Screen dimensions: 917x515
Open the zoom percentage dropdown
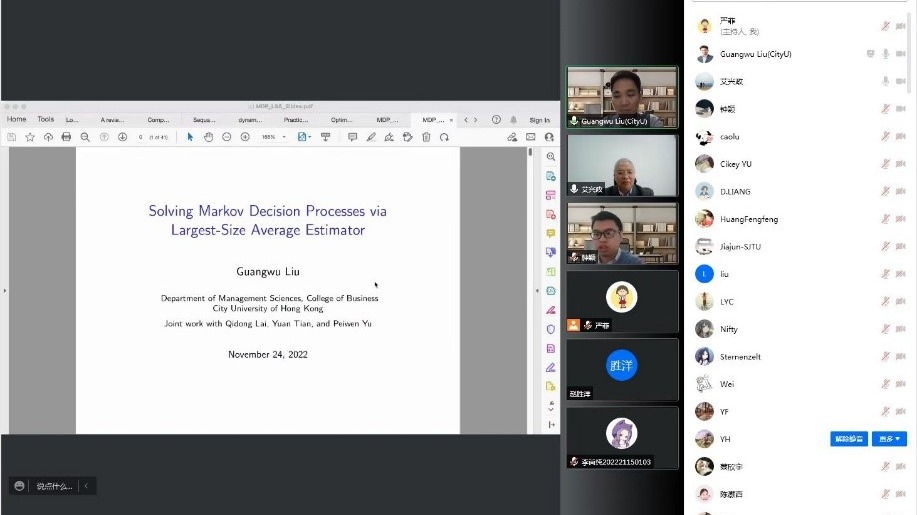pos(284,137)
